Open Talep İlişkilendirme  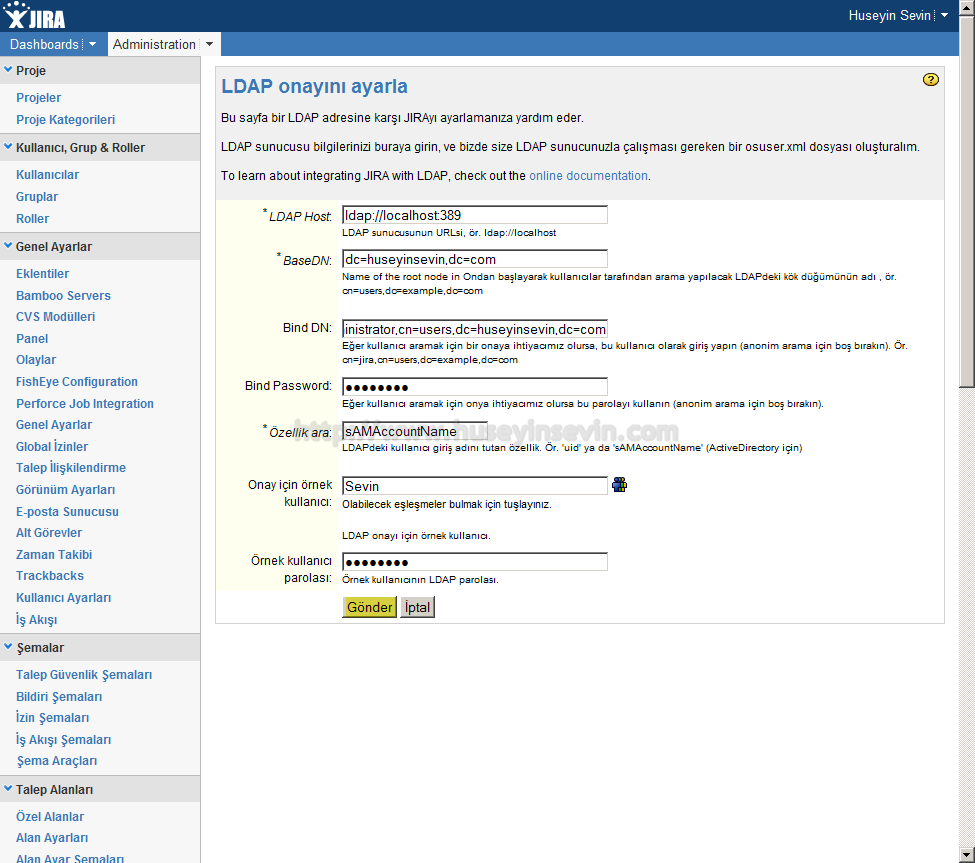71,468
